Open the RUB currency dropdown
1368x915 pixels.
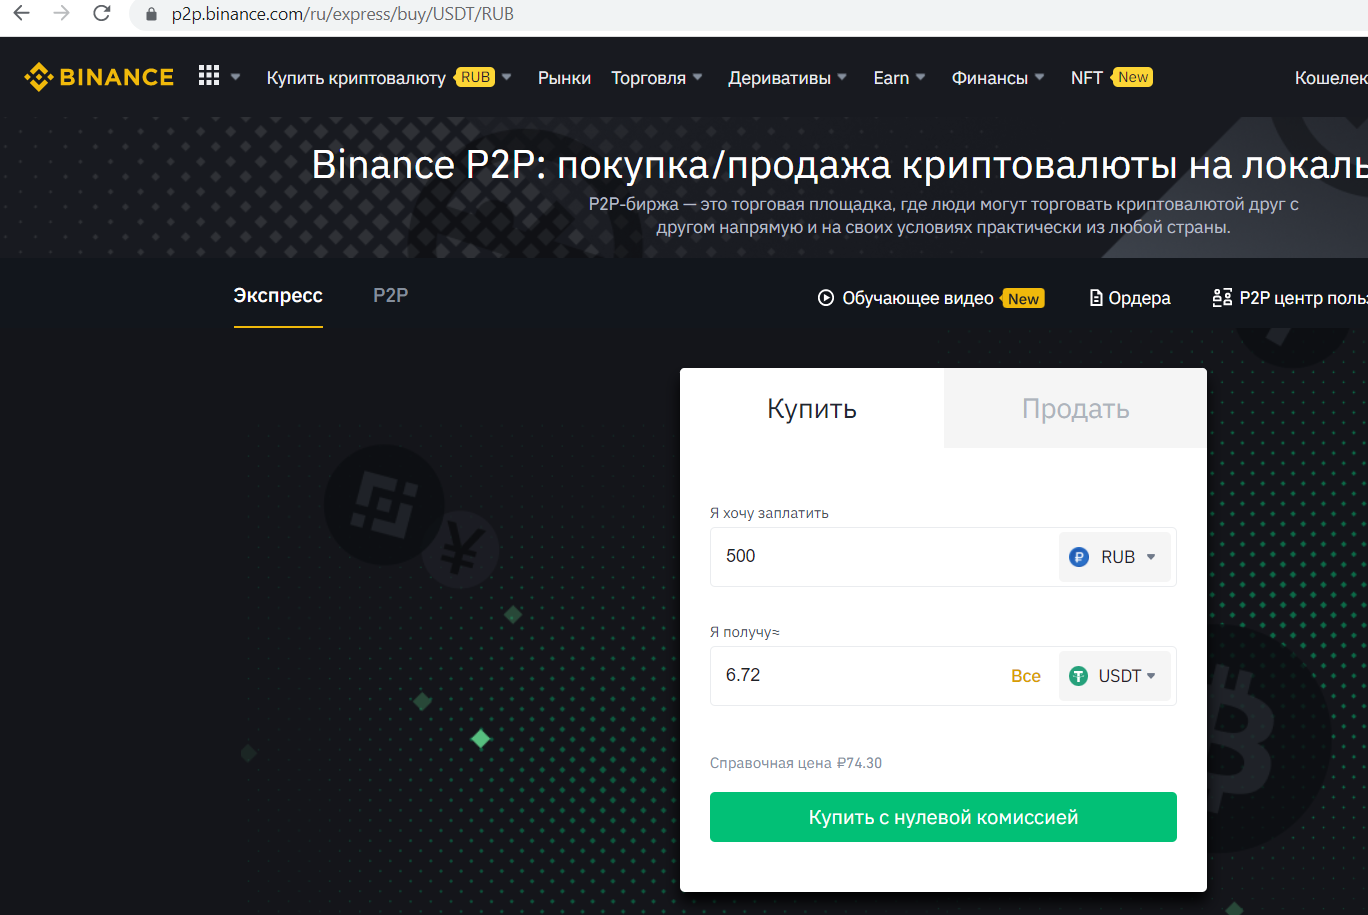[1115, 557]
